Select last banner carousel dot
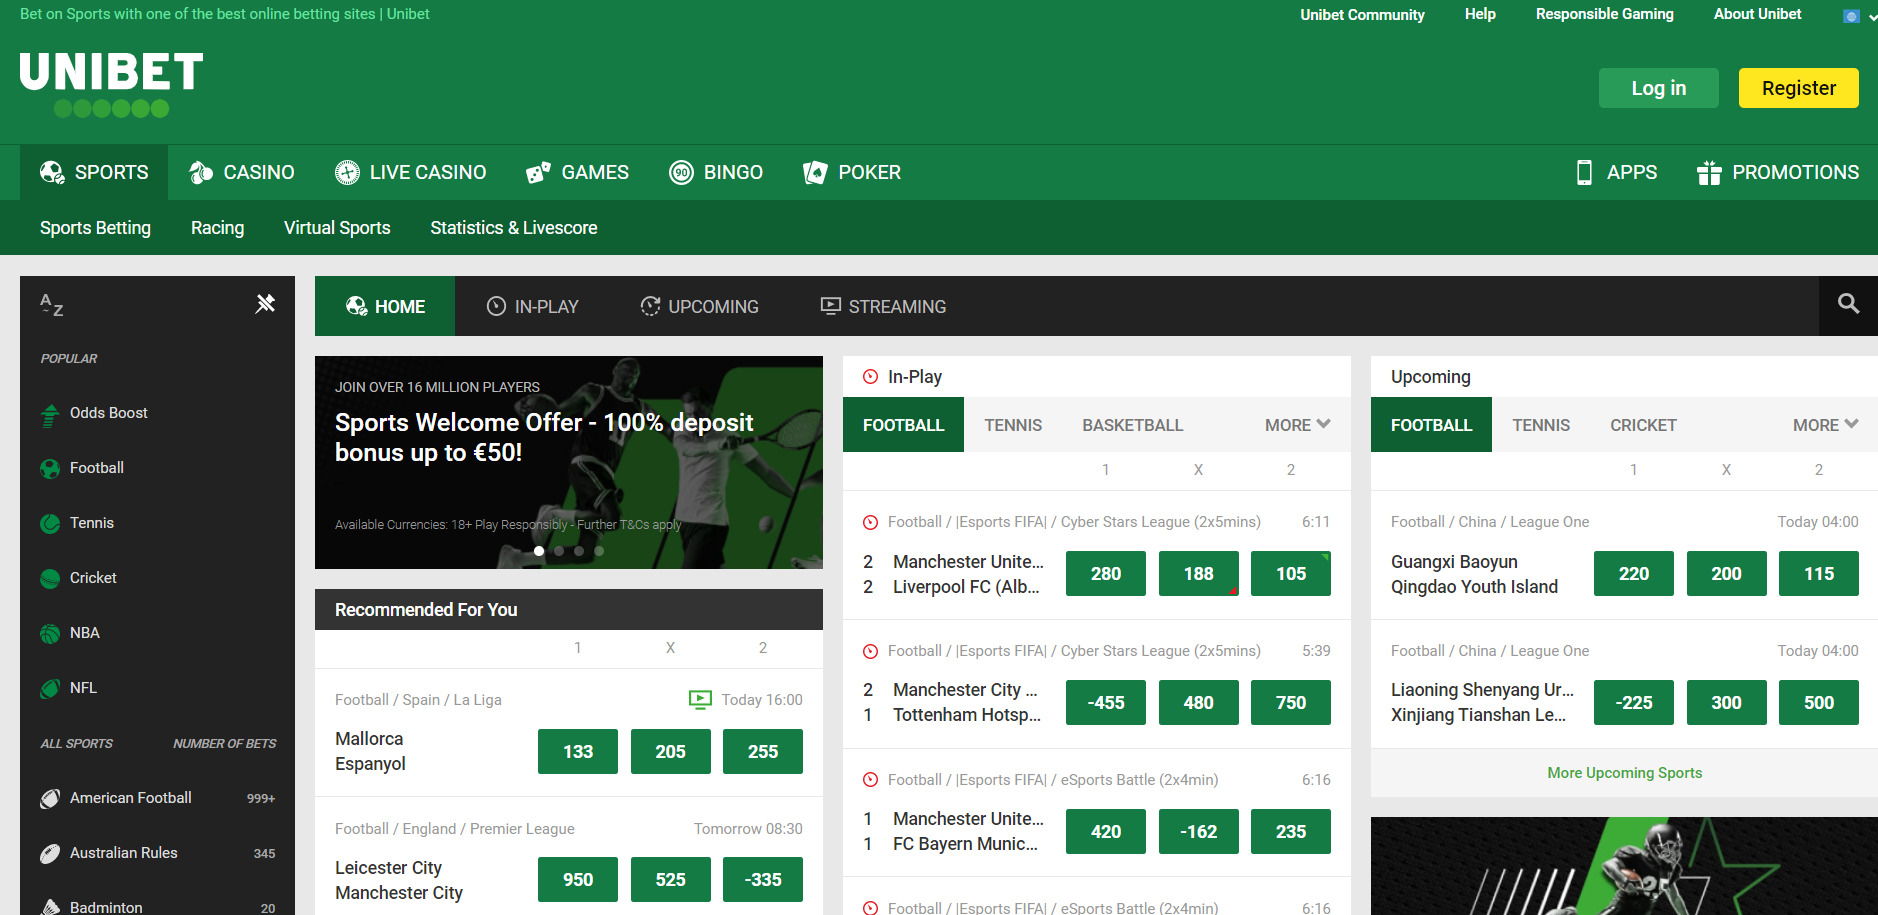Screen dimensions: 1878x915 599,551
